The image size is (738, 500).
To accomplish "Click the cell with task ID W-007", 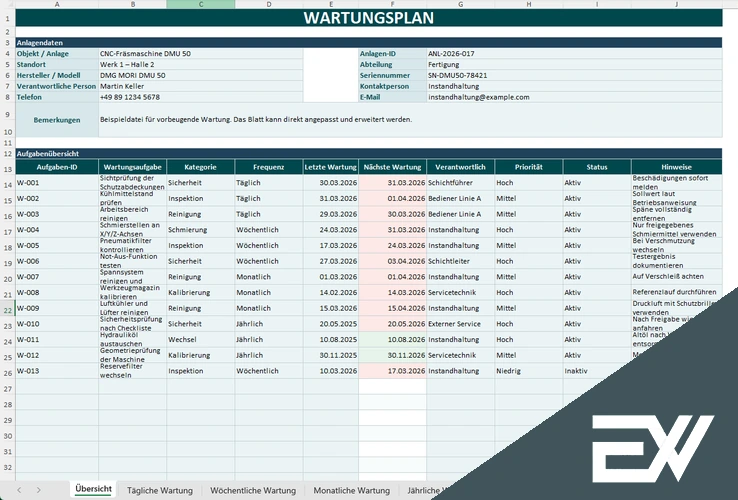I will click(57, 277).
